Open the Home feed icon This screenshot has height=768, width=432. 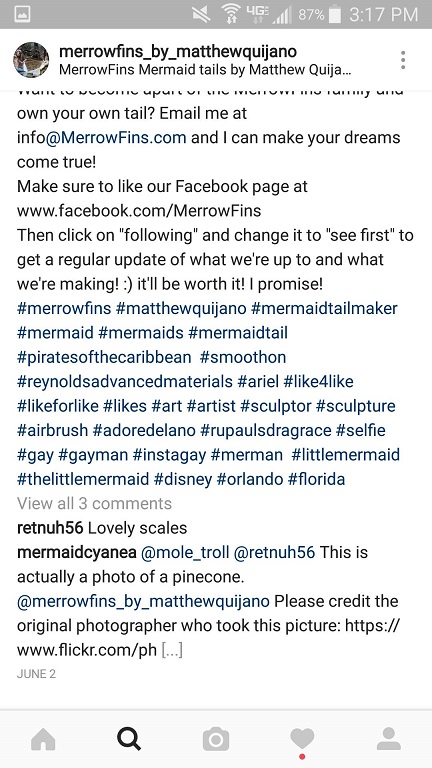click(x=43, y=739)
